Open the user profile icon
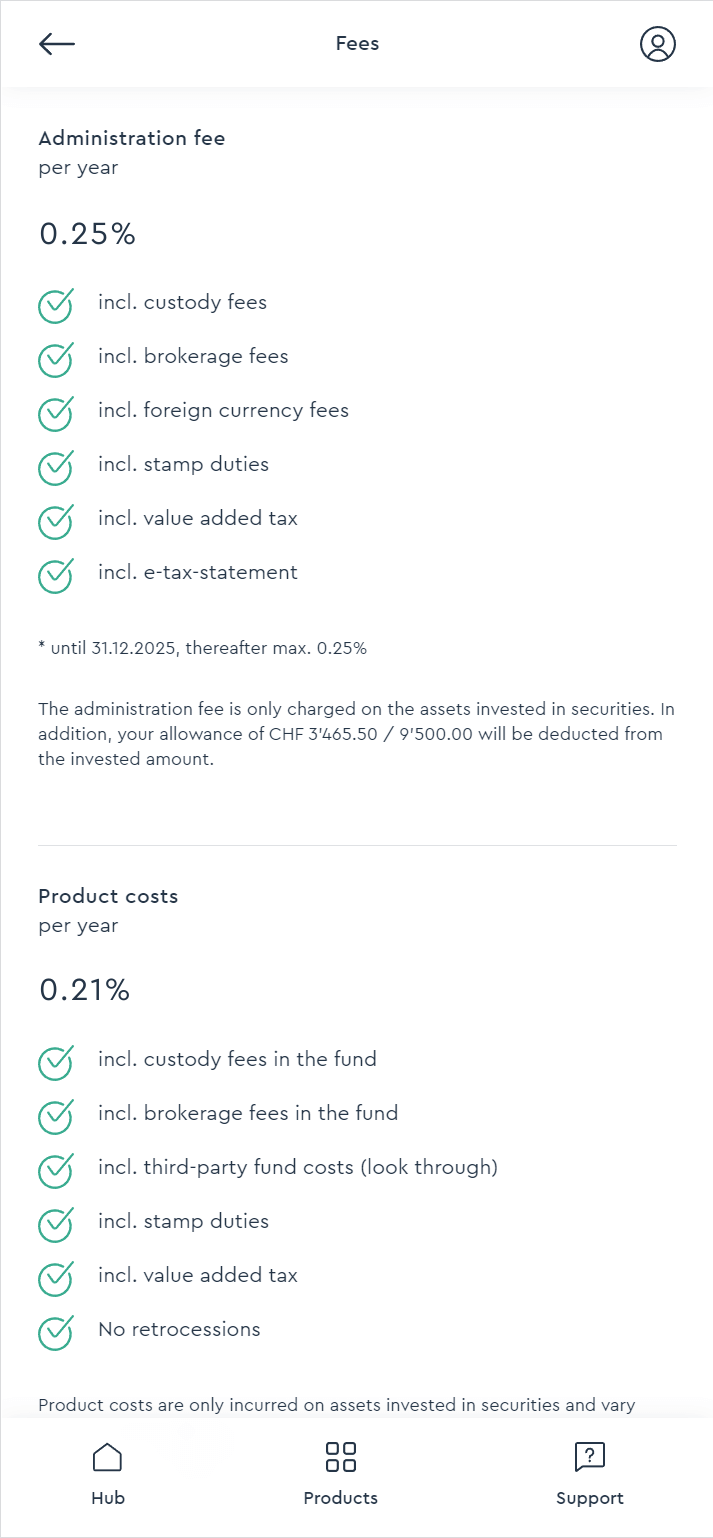Image resolution: width=713 pixels, height=1538 pixels. point(657,44)
